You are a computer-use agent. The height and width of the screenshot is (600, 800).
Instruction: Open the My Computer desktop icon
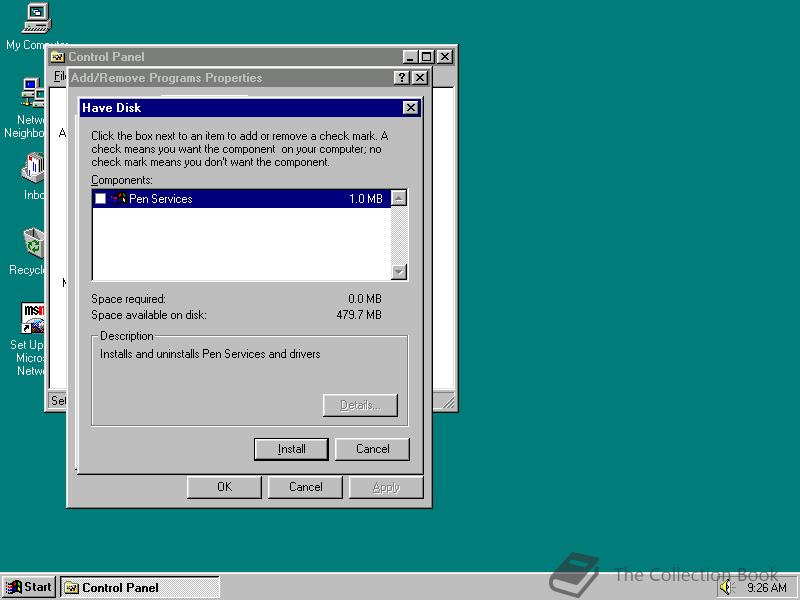(x=37, y=18)
